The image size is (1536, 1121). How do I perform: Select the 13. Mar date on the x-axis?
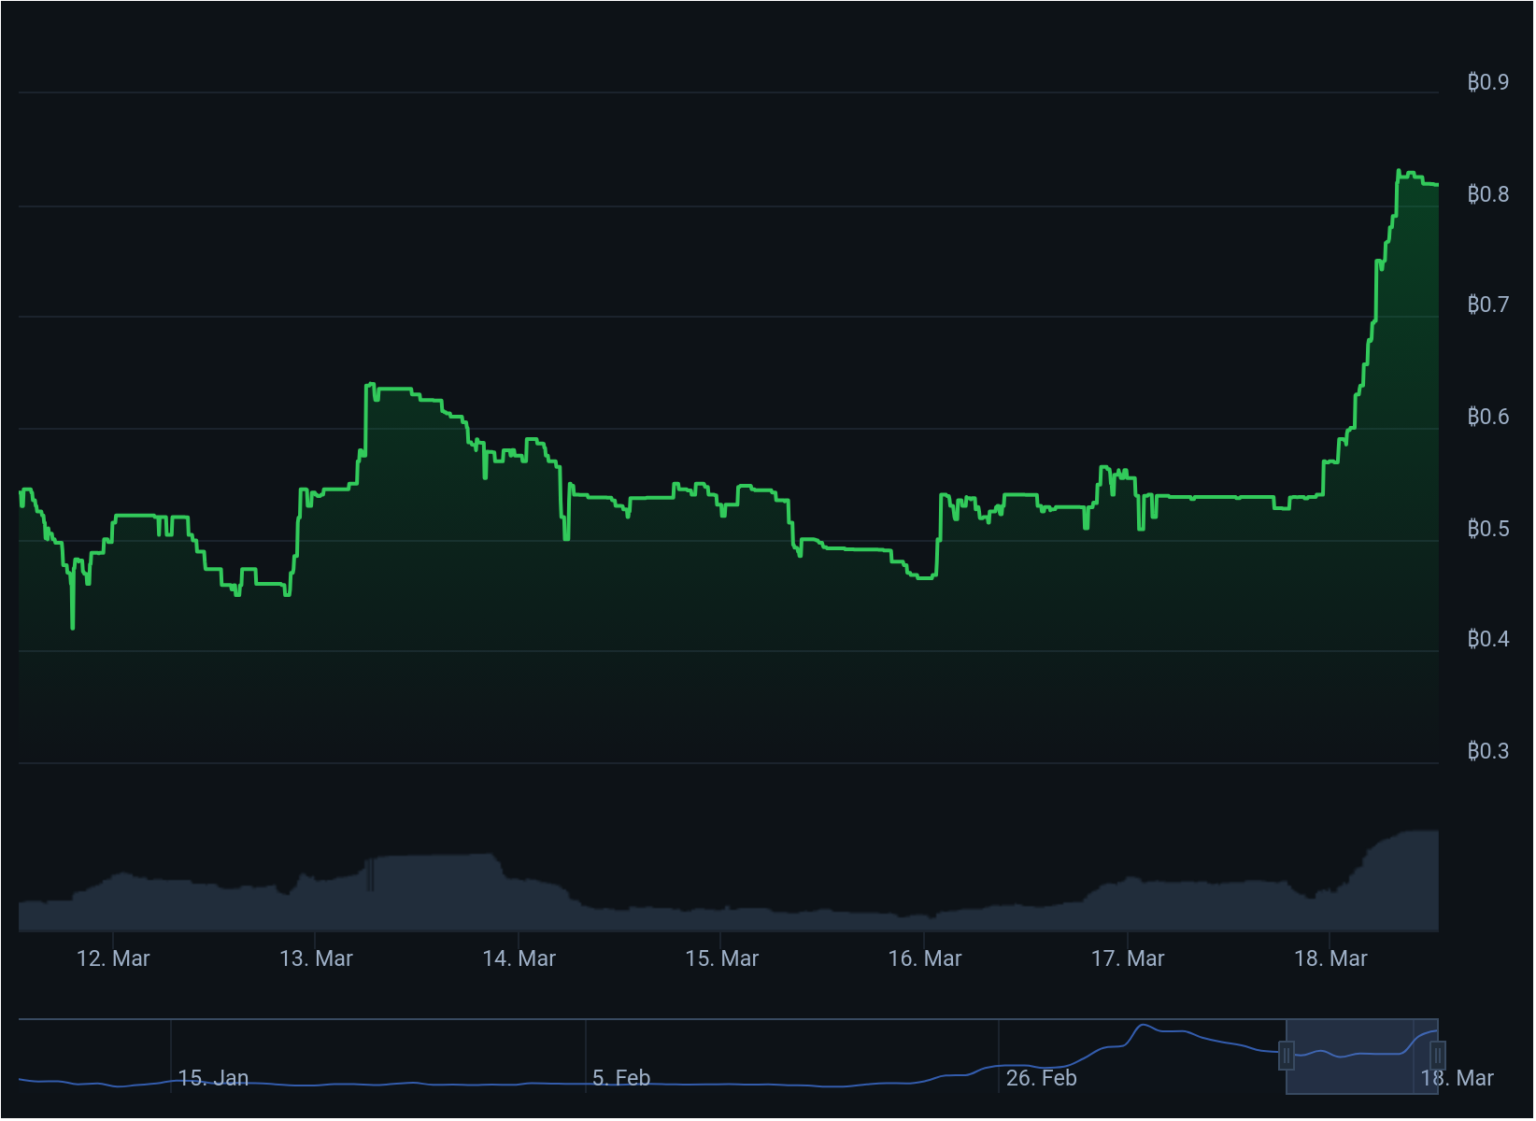(316, 958)
